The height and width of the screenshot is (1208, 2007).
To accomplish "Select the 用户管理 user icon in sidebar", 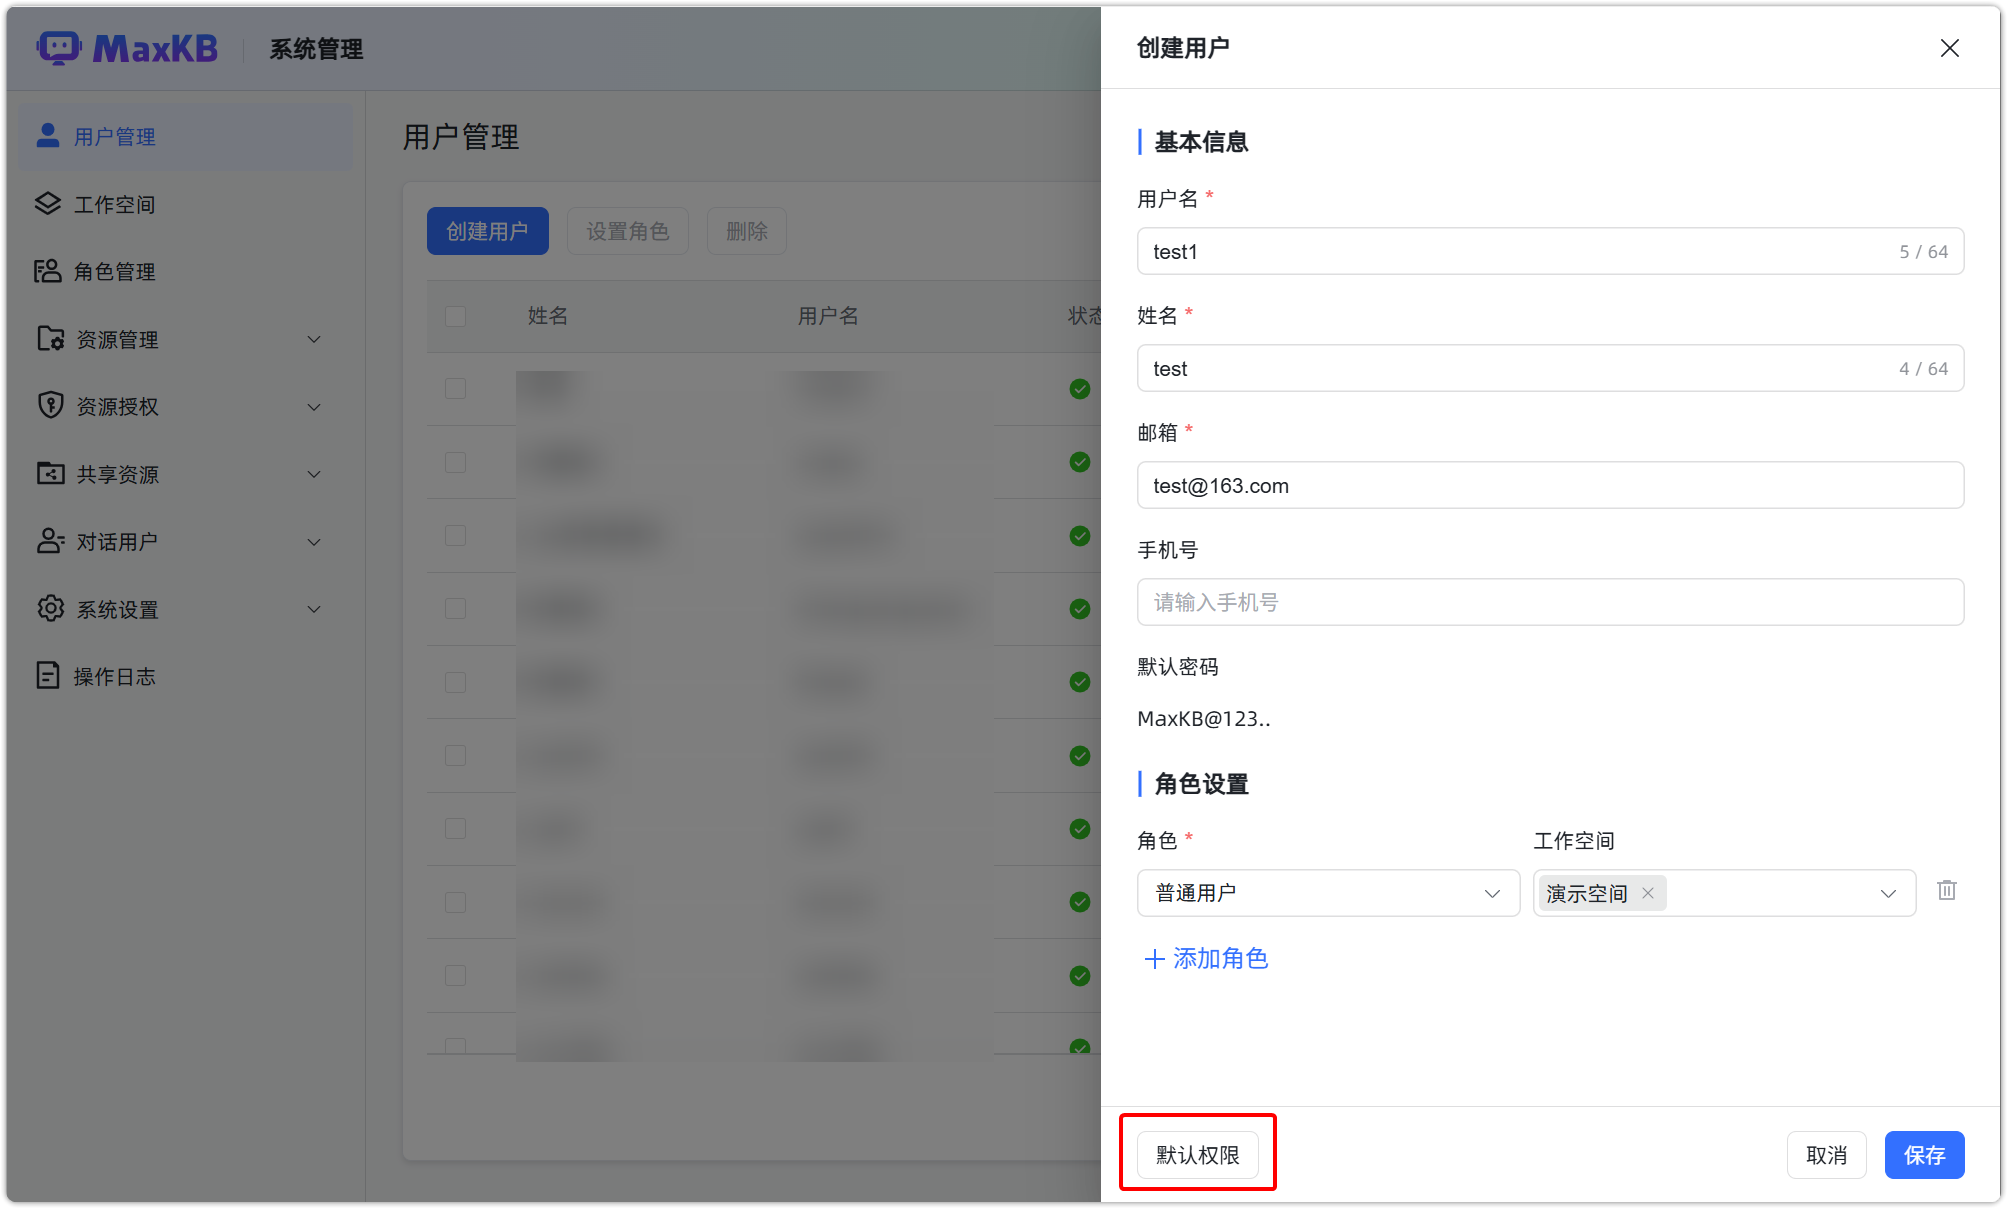I will click(x=47, y=136).
